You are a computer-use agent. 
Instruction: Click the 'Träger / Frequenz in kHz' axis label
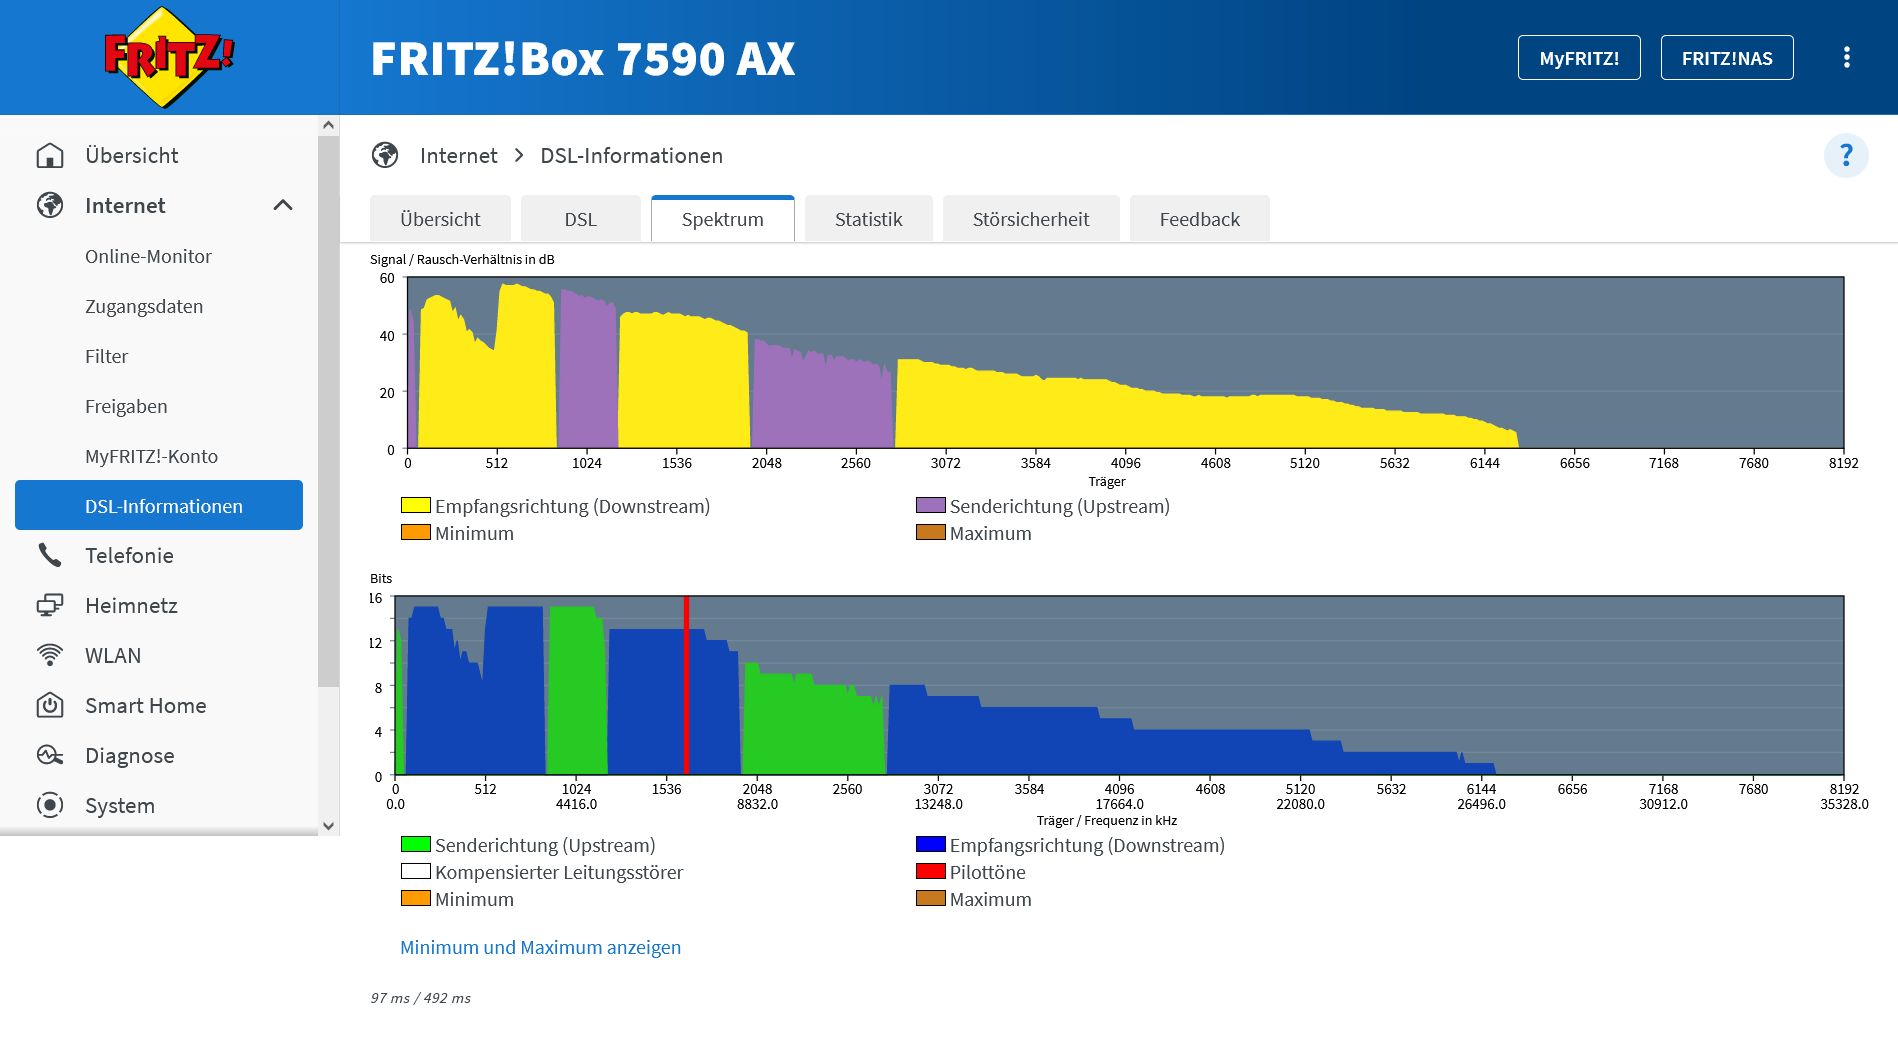(x=1106, y=820)
